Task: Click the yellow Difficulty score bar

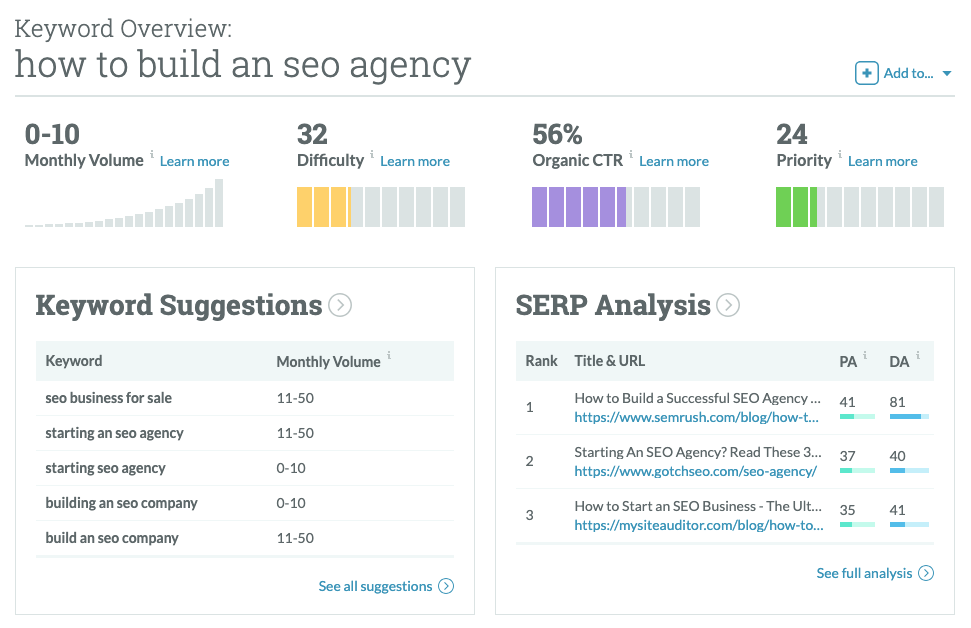Action: tap(323, 207)
